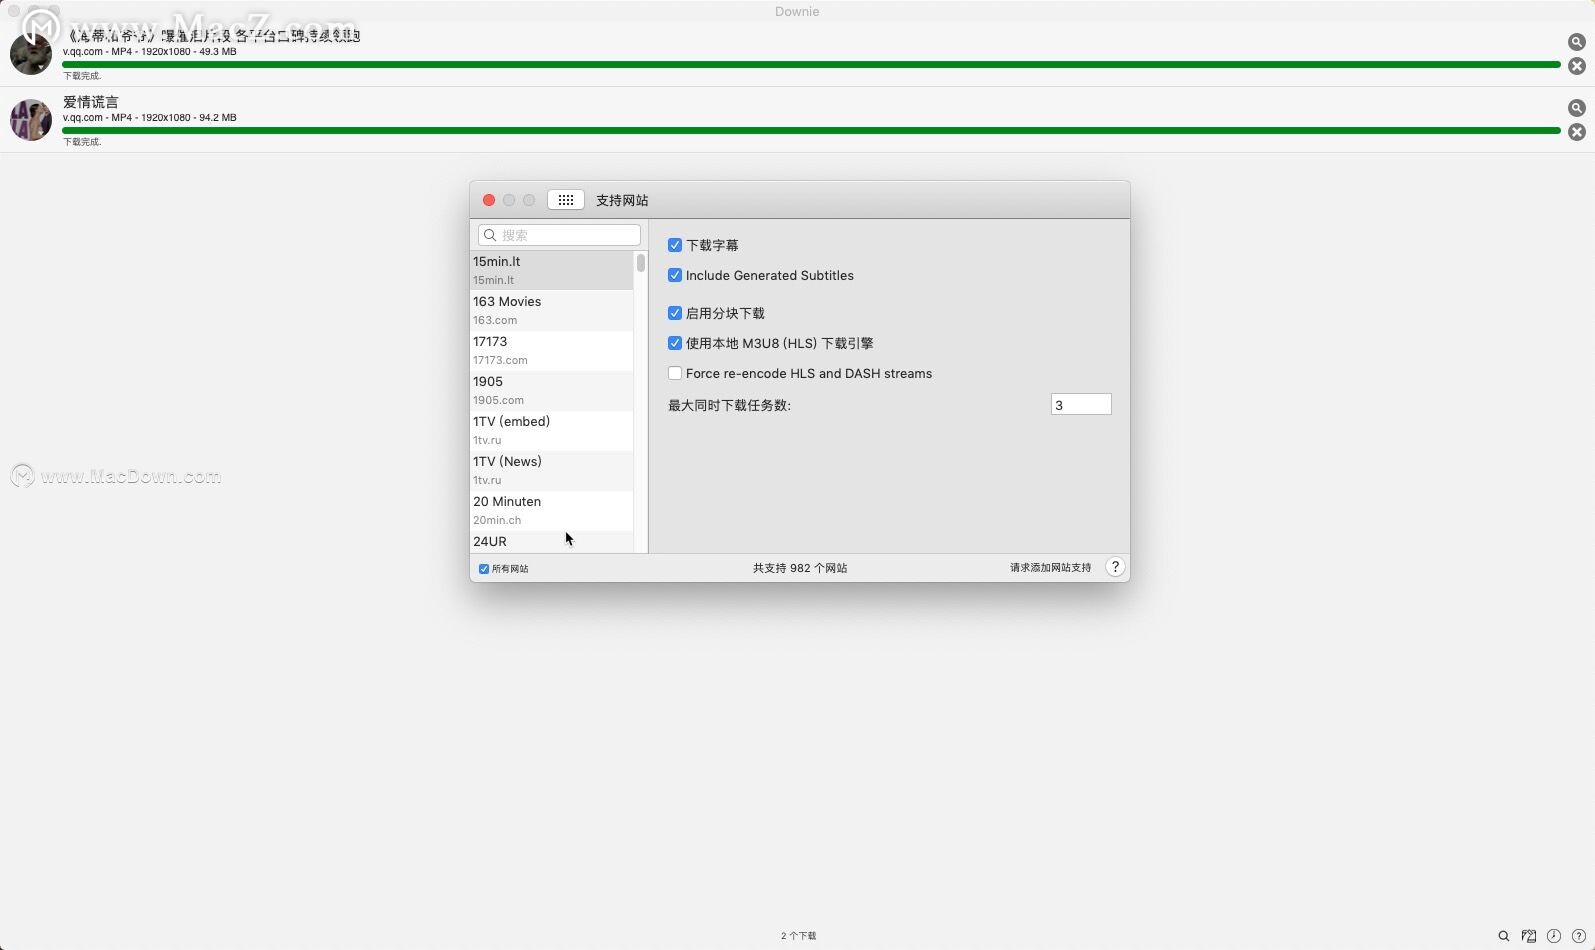The image size is (1595, 950).
Task: Remove the 爱情谎言 download
Action: point(1576,132)
